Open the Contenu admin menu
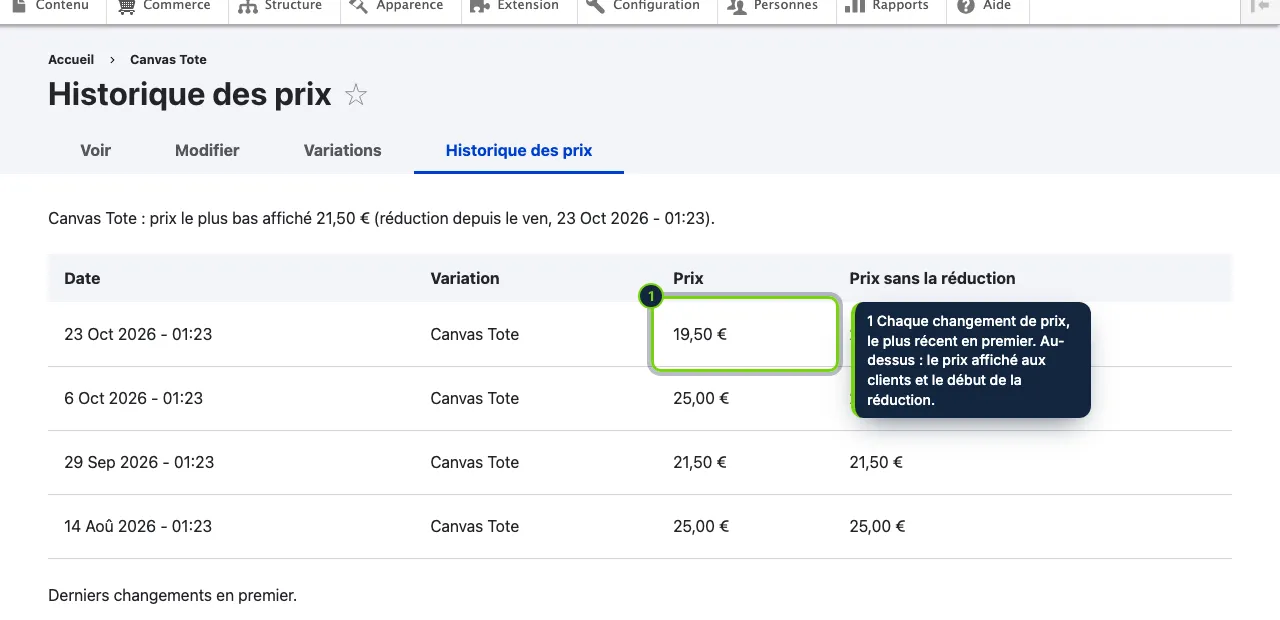The width and height of the screenshot is (1280, 620). pyautogui.click(x=50, y=6)
